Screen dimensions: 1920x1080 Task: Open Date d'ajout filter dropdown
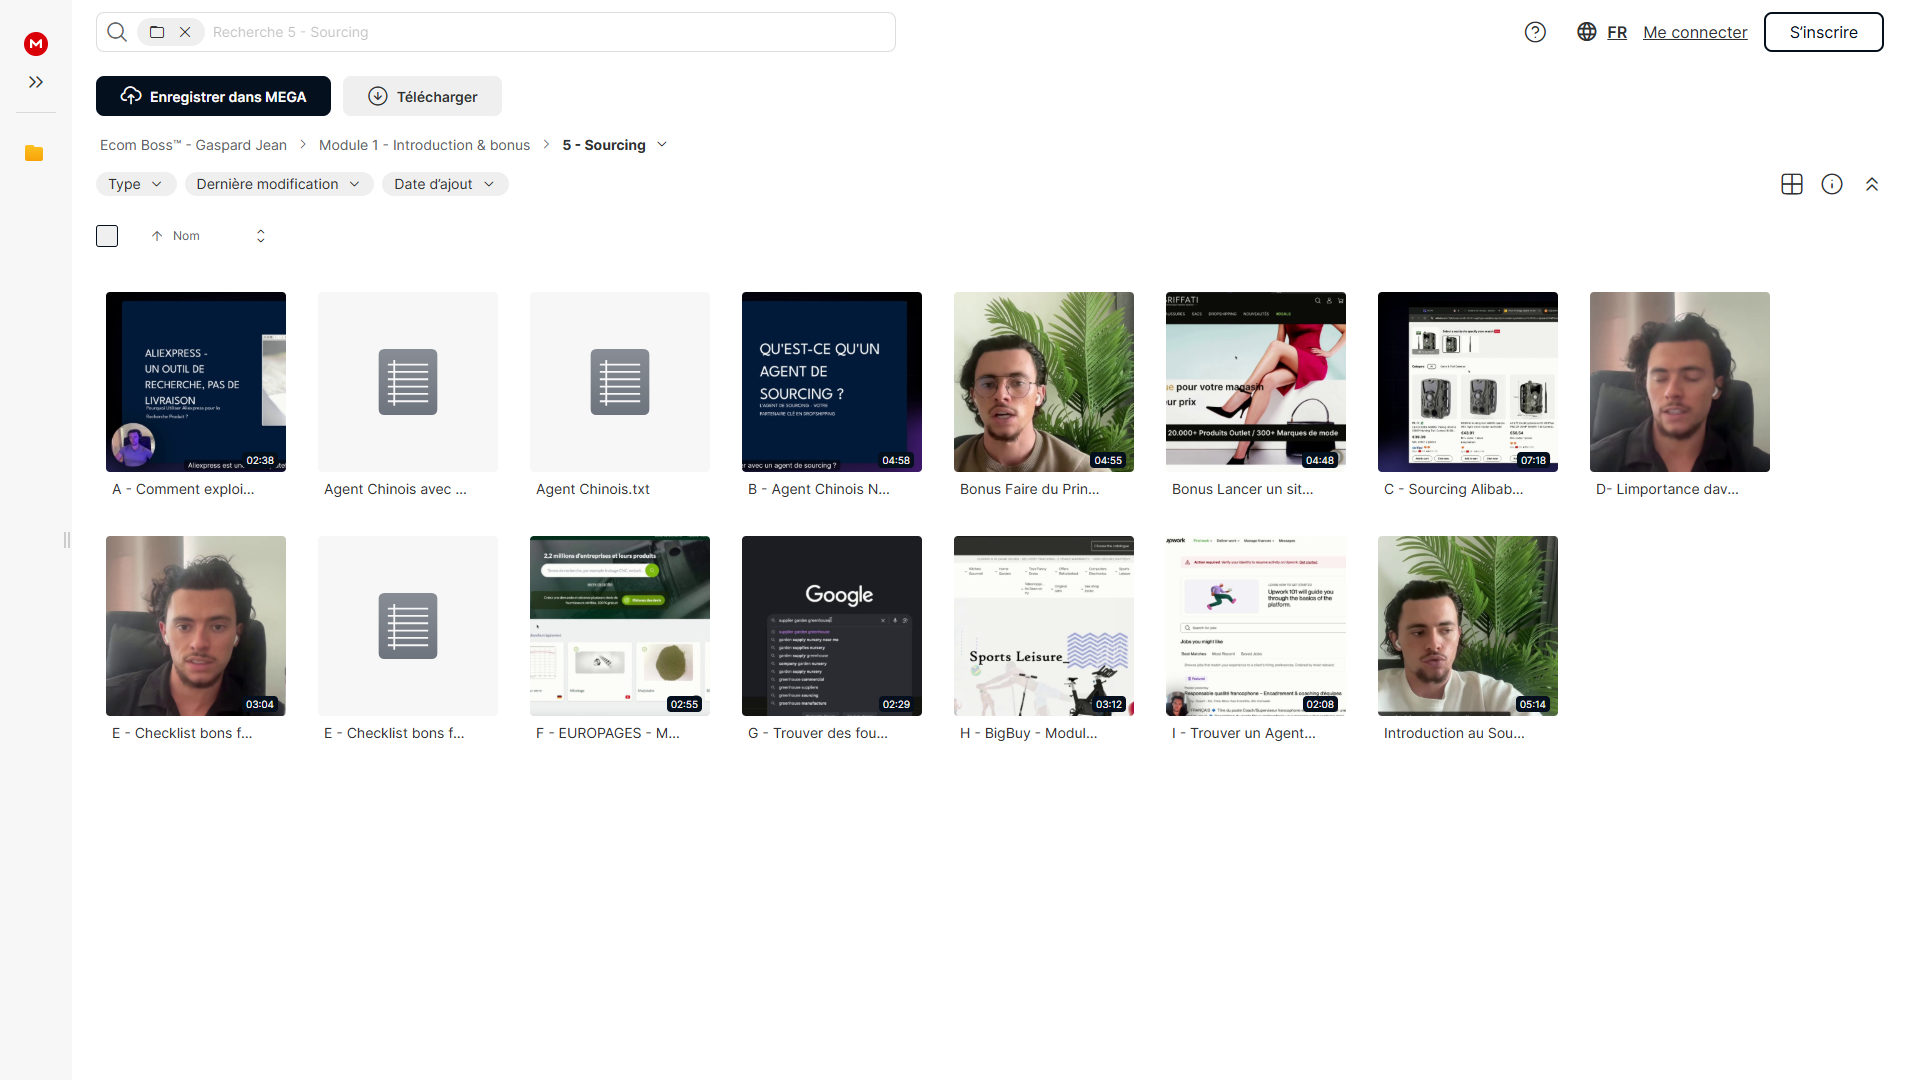point(445,184)
